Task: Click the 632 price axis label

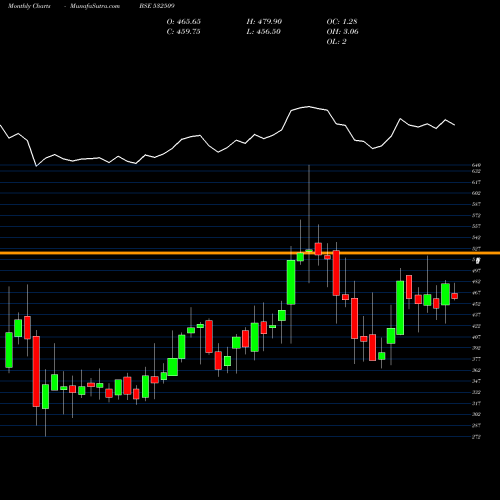Action: click(x=476, y=171)
